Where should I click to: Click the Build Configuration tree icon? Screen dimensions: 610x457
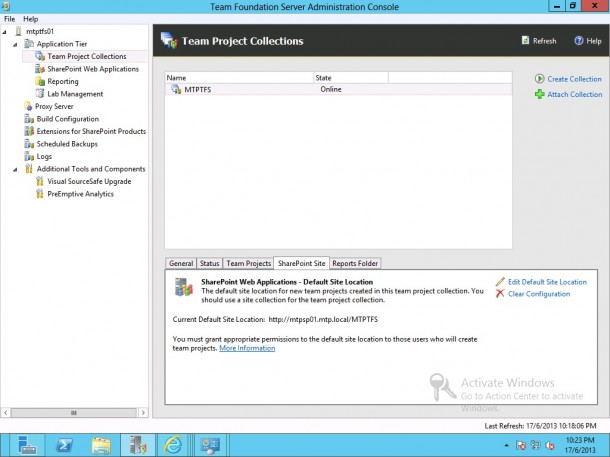pyautogui.click(x=29, y=119)
